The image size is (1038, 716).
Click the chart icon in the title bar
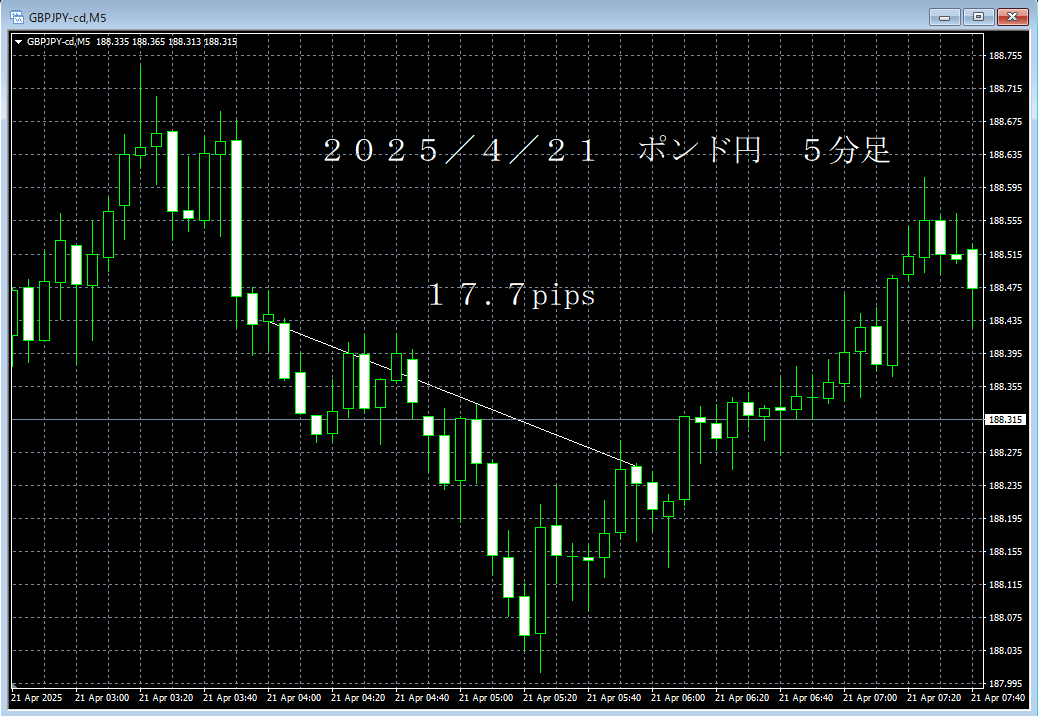pos(17,17)
